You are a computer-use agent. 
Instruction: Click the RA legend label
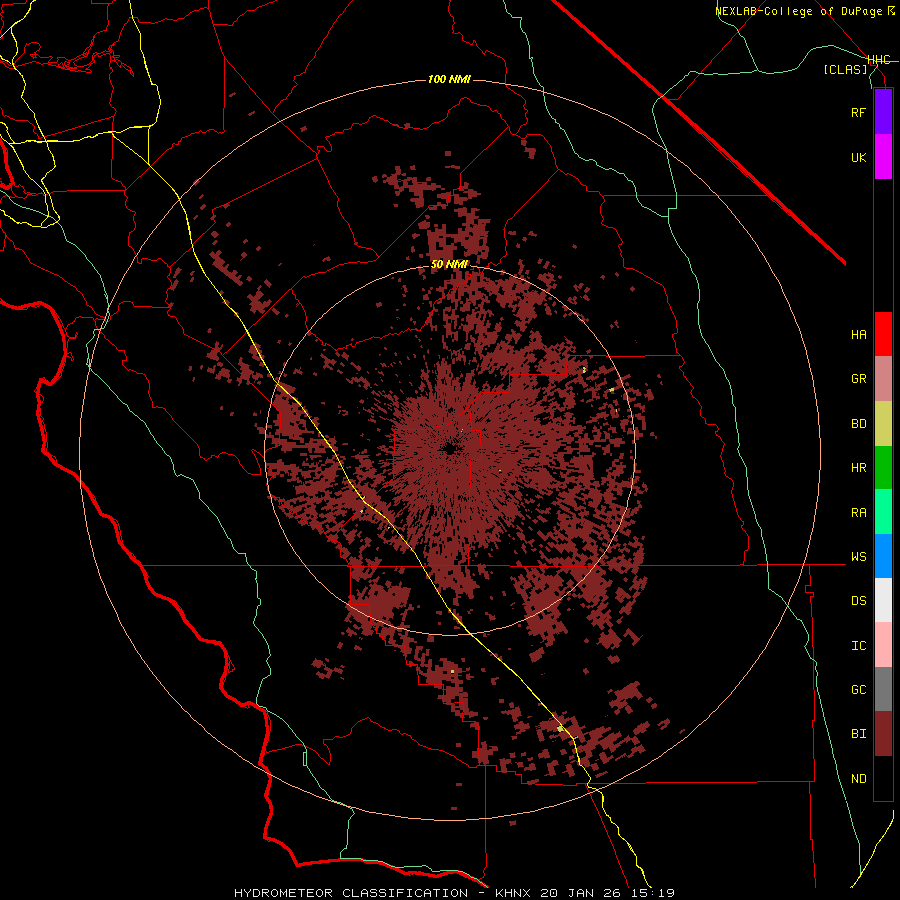pos(858,513)
